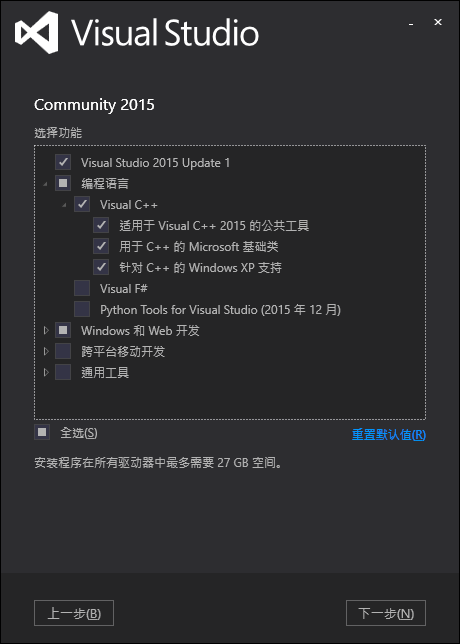Select the Visual C++ label text
This screenshot has width=460, height=644.
[x=129, y=205]
